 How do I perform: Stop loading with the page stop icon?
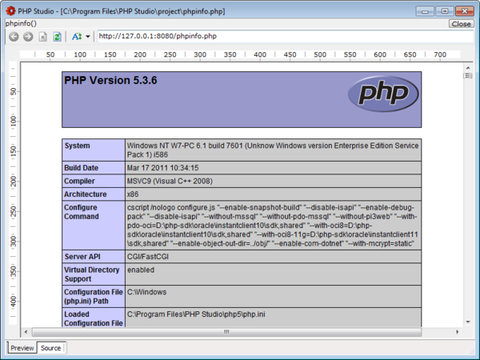click(x=43, y=37)
